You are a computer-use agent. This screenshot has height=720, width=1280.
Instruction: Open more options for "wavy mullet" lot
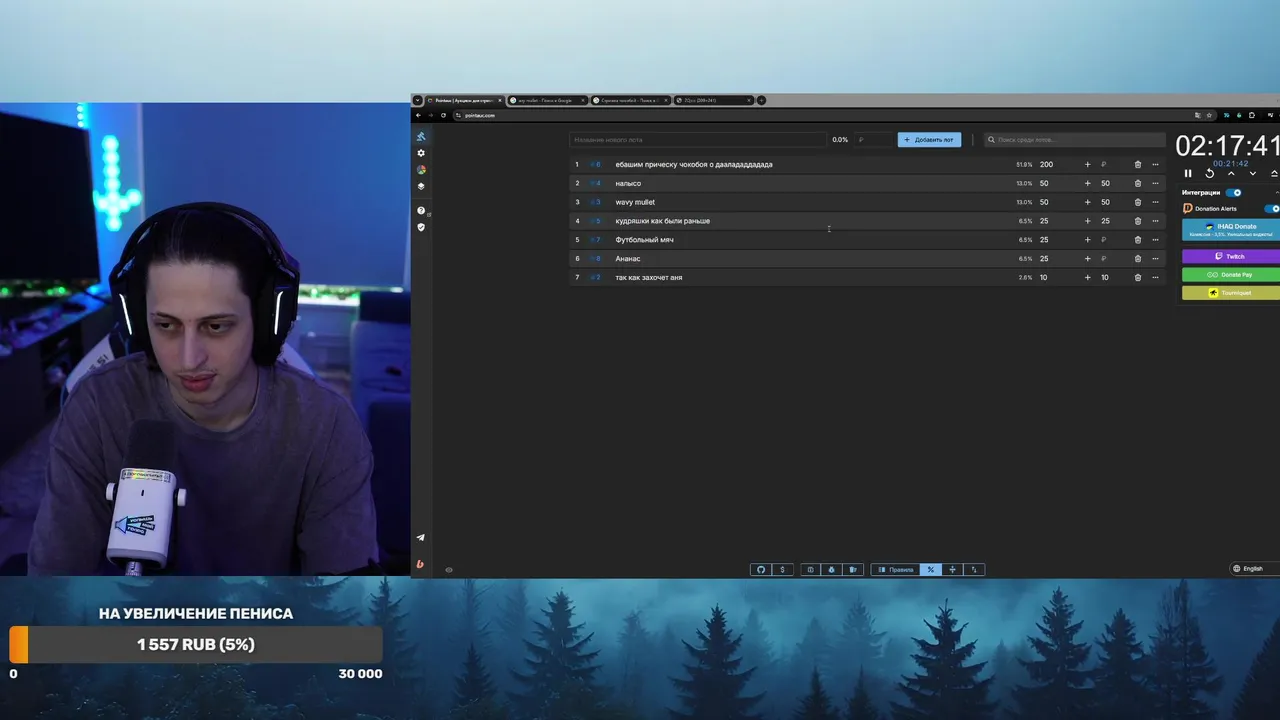[x=1155, y=202]
